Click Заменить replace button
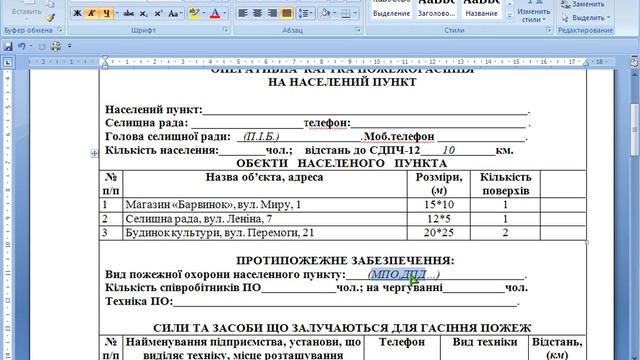Viewport: 640px width, 360px height. click(583, 4)
